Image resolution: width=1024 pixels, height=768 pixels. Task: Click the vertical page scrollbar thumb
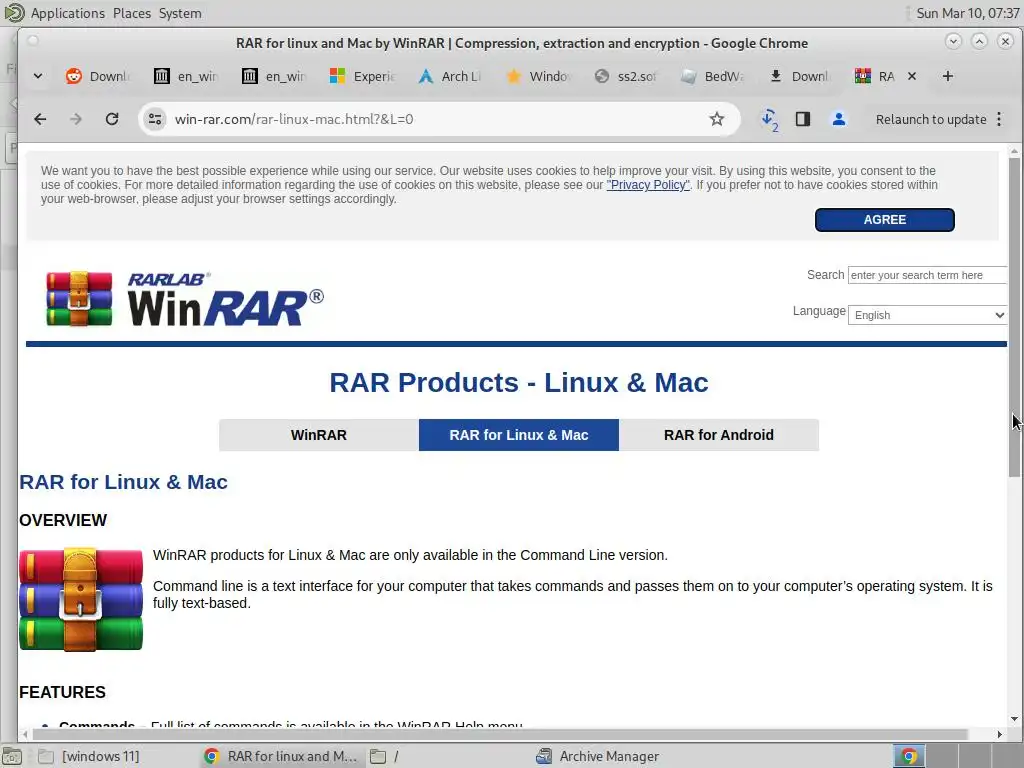[1014, 317]
